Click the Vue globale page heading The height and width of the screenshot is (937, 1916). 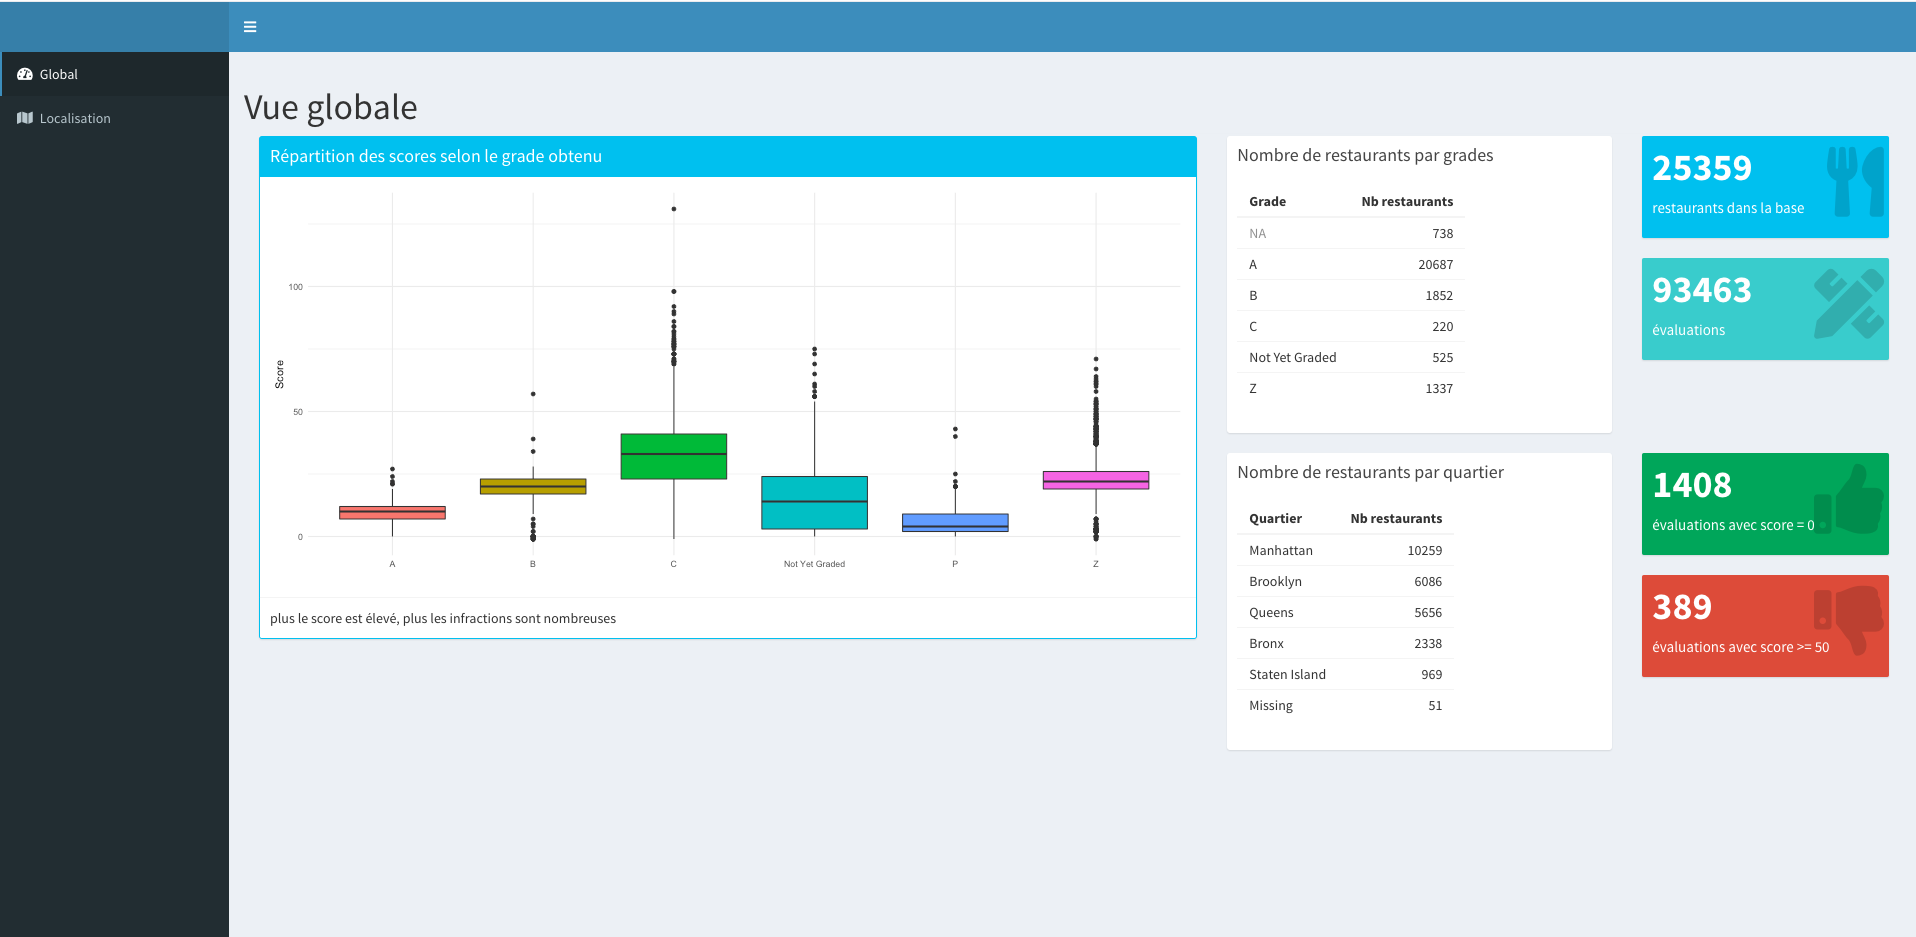pos(331,107)
